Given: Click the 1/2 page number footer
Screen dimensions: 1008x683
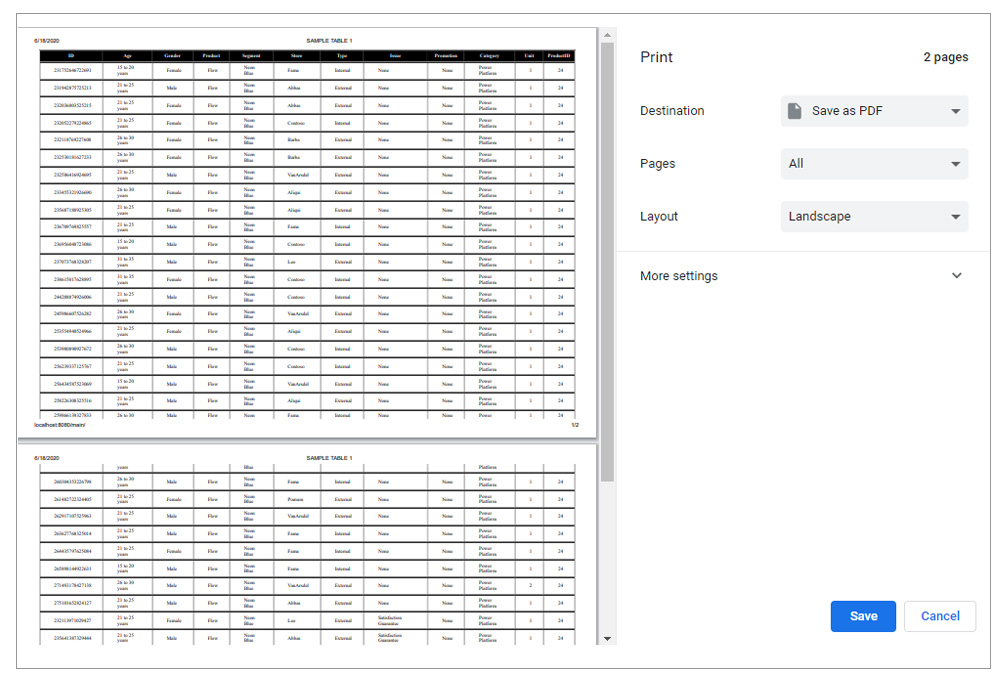Looking at the screenshot, I should pos(575,424).
